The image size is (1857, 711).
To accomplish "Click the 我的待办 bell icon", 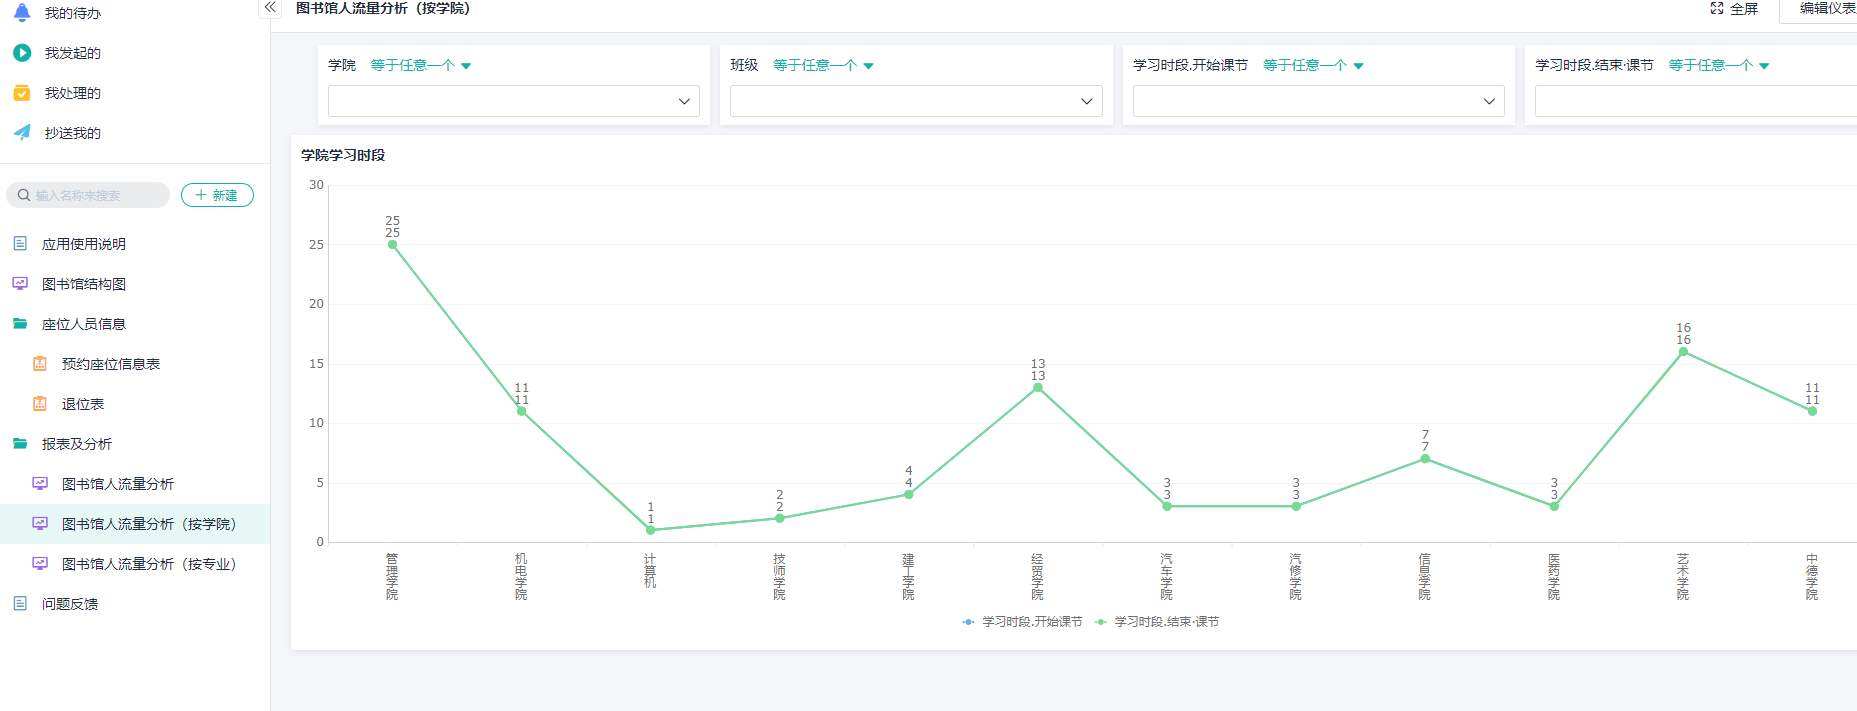I will point(22,13).
